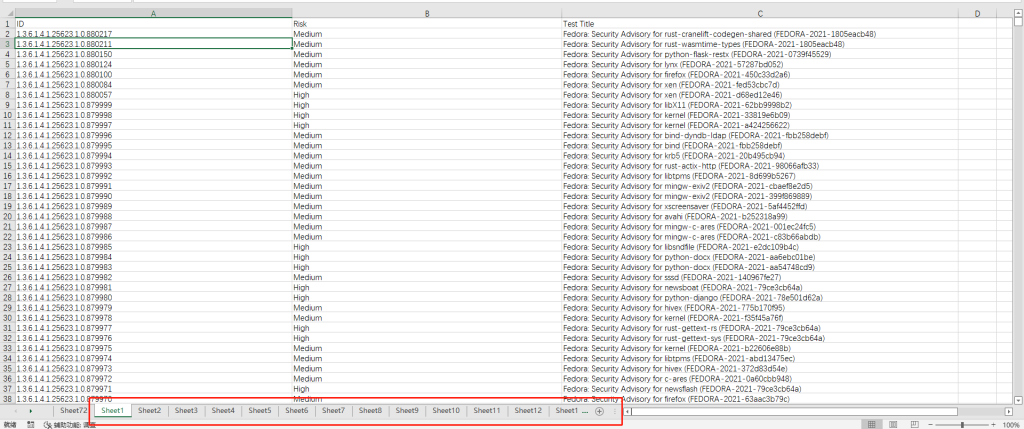Add a new sheet with plus icon
Viewport: 1024px width, 429px height.
coord(600,411)
